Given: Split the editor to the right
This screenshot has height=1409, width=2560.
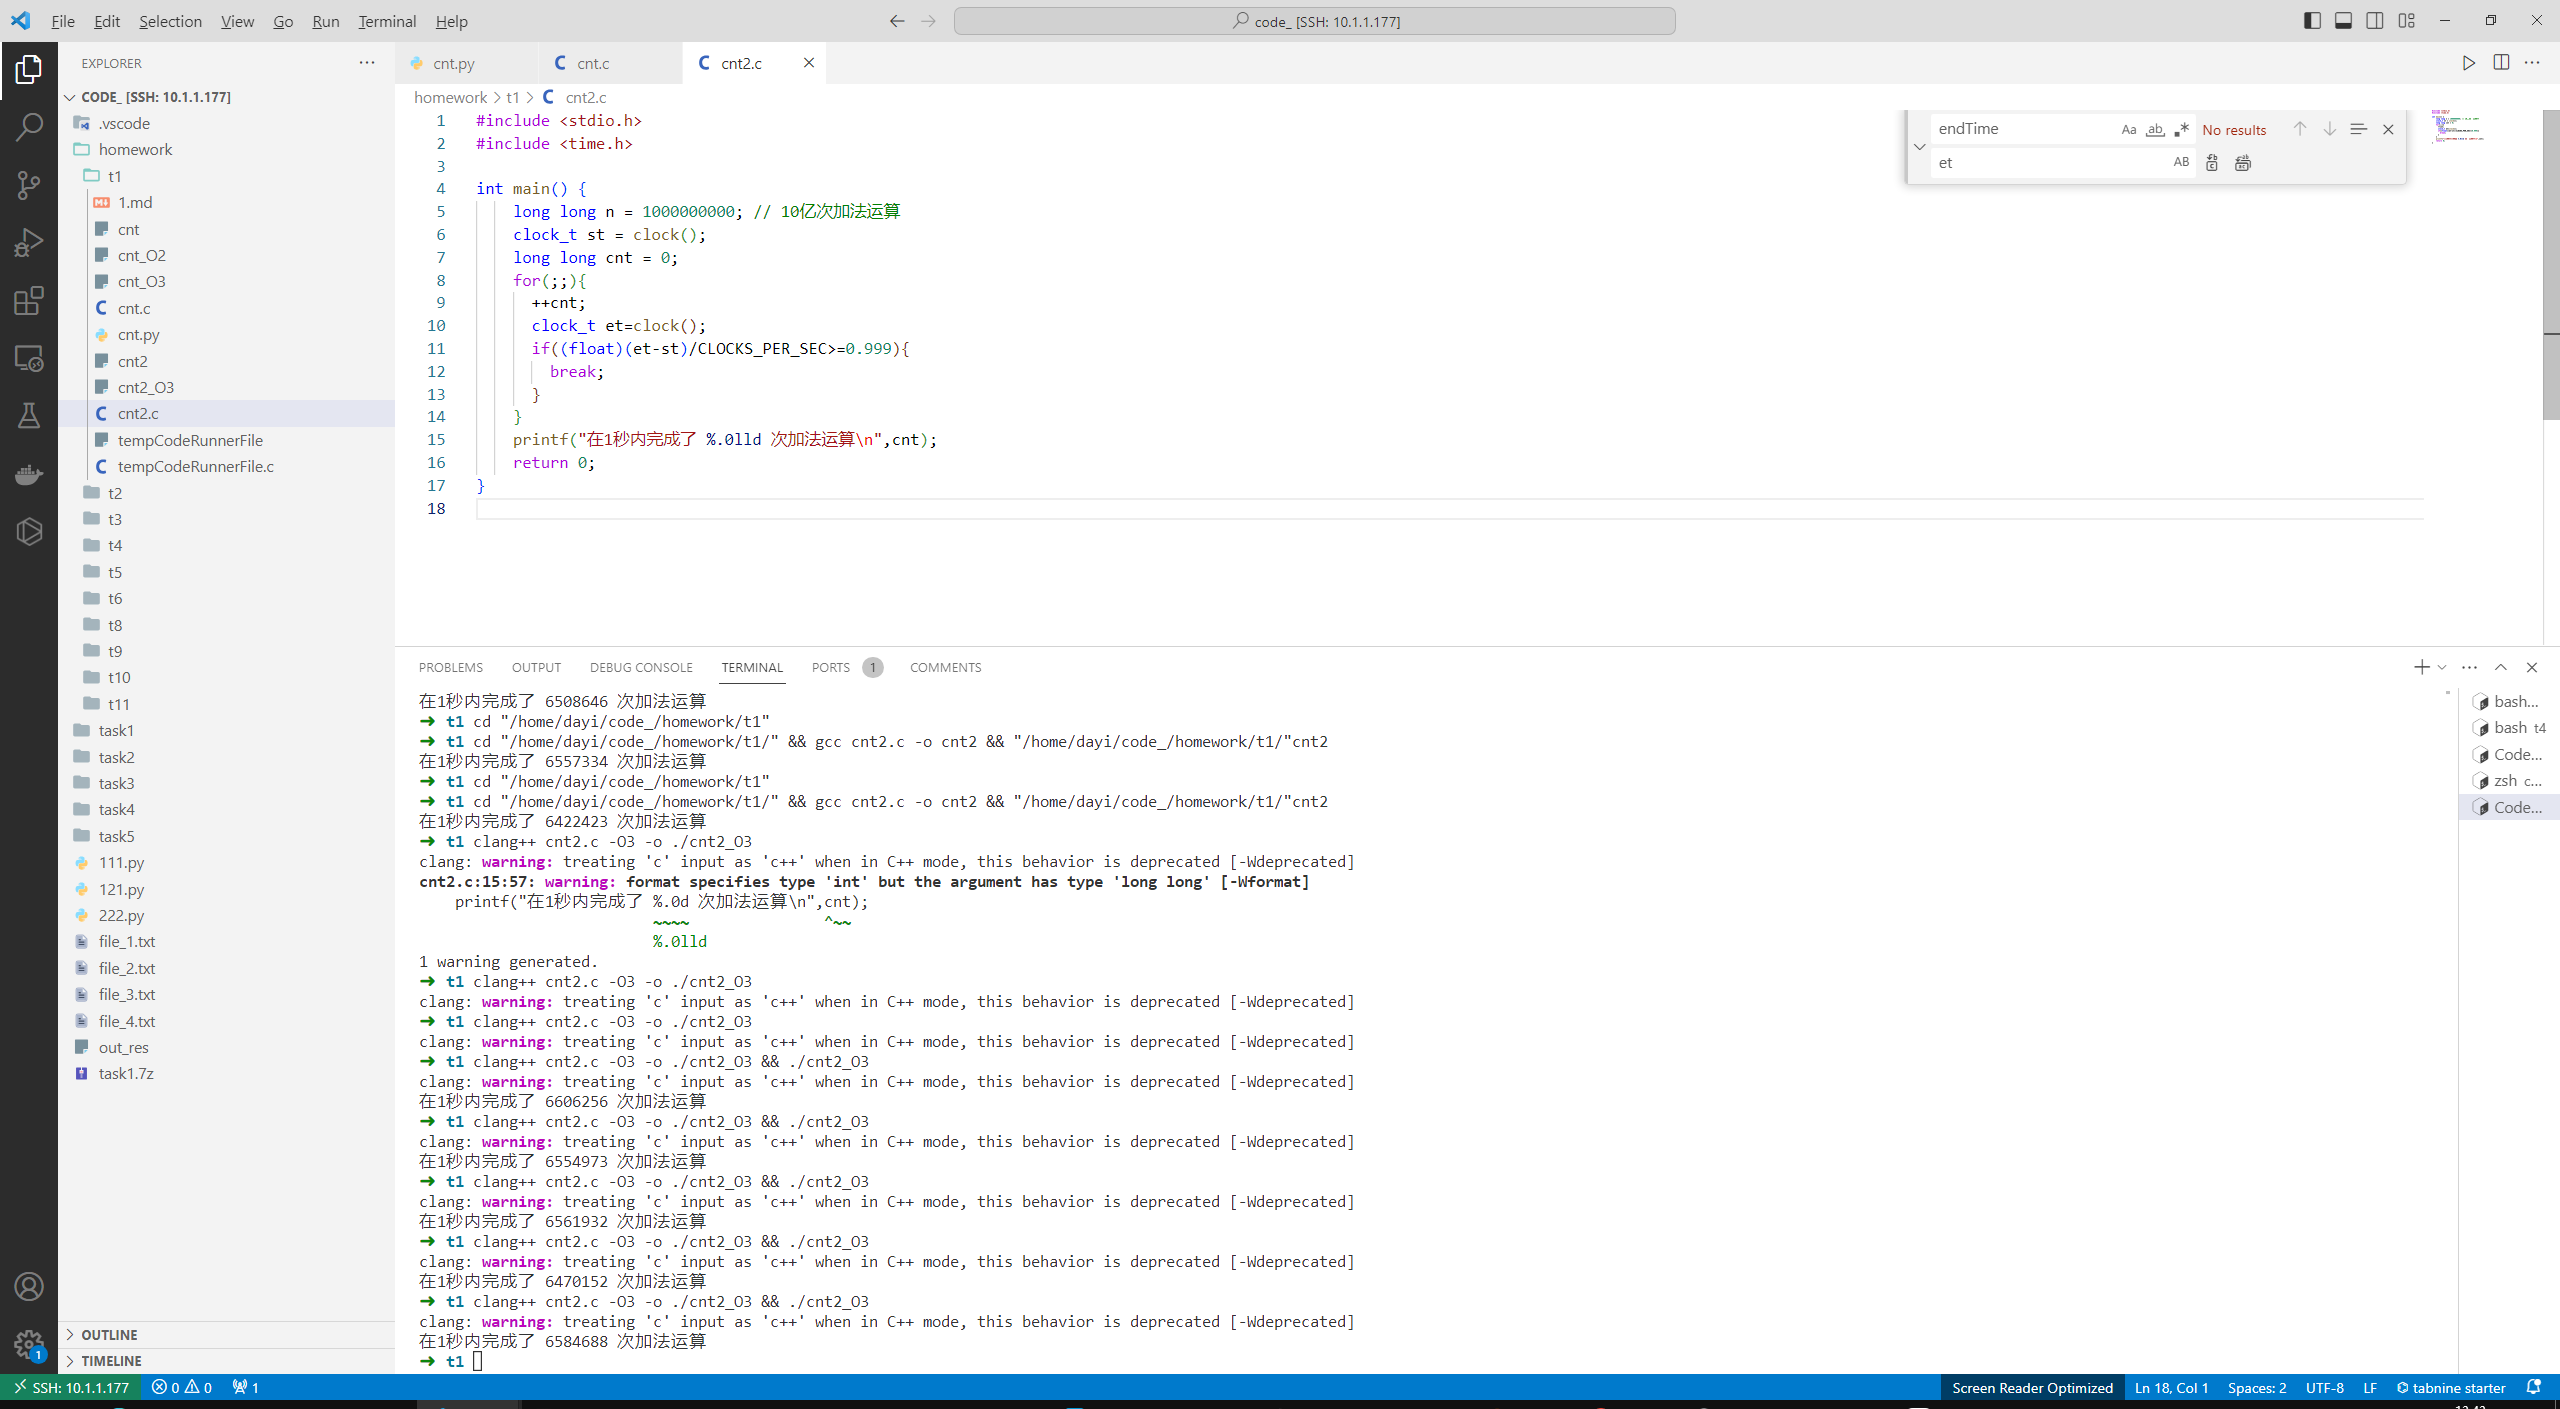Looking at the screenshot, I should point(2500,63).
